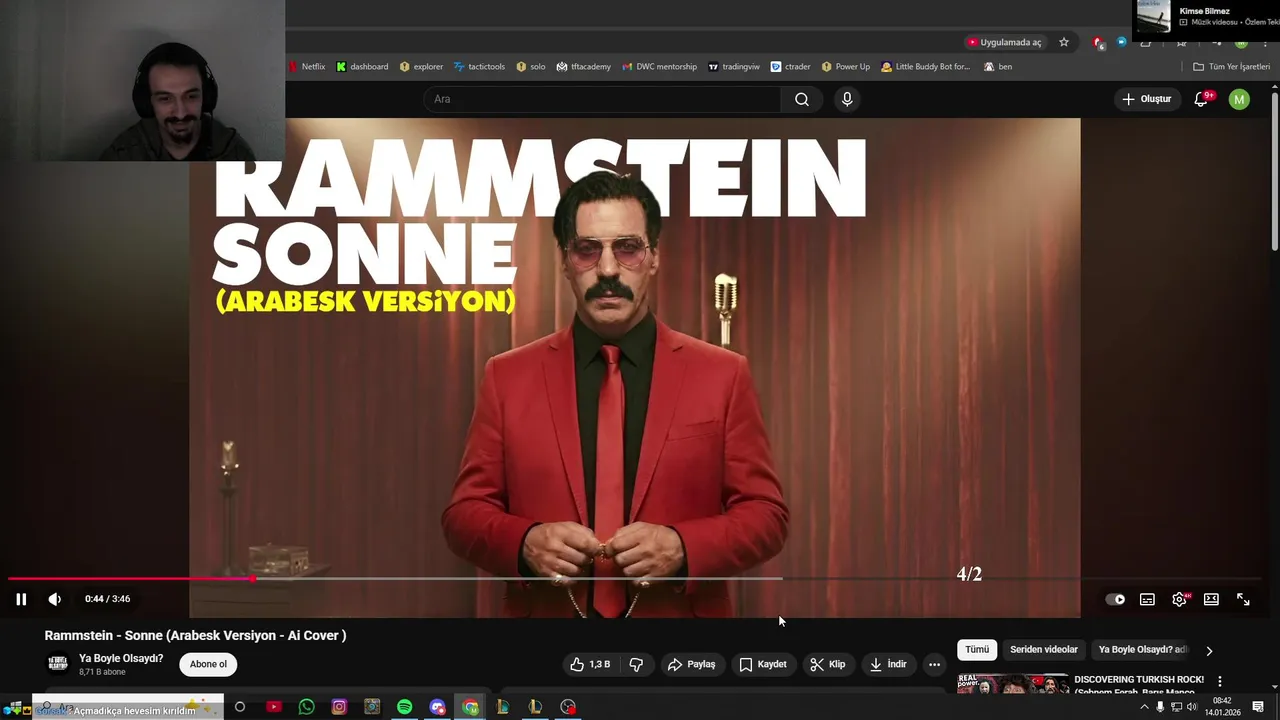
Task: Open the explorer bookmark
Action: coord(421,67)
